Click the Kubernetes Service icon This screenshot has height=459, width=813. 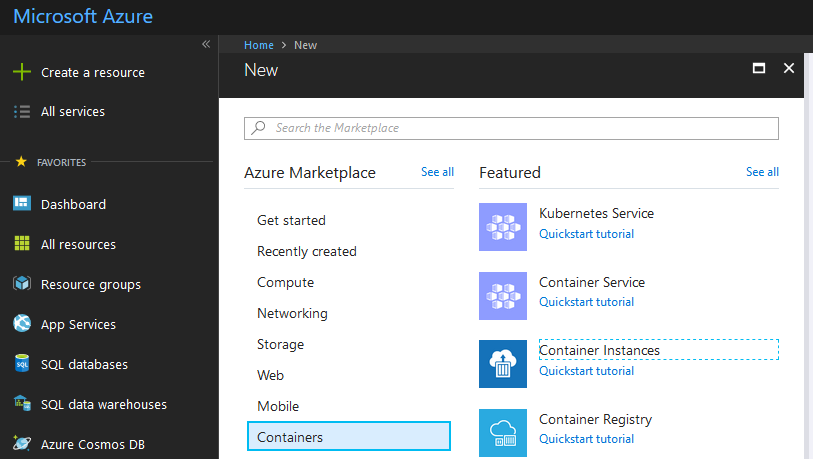pos(503,226)
